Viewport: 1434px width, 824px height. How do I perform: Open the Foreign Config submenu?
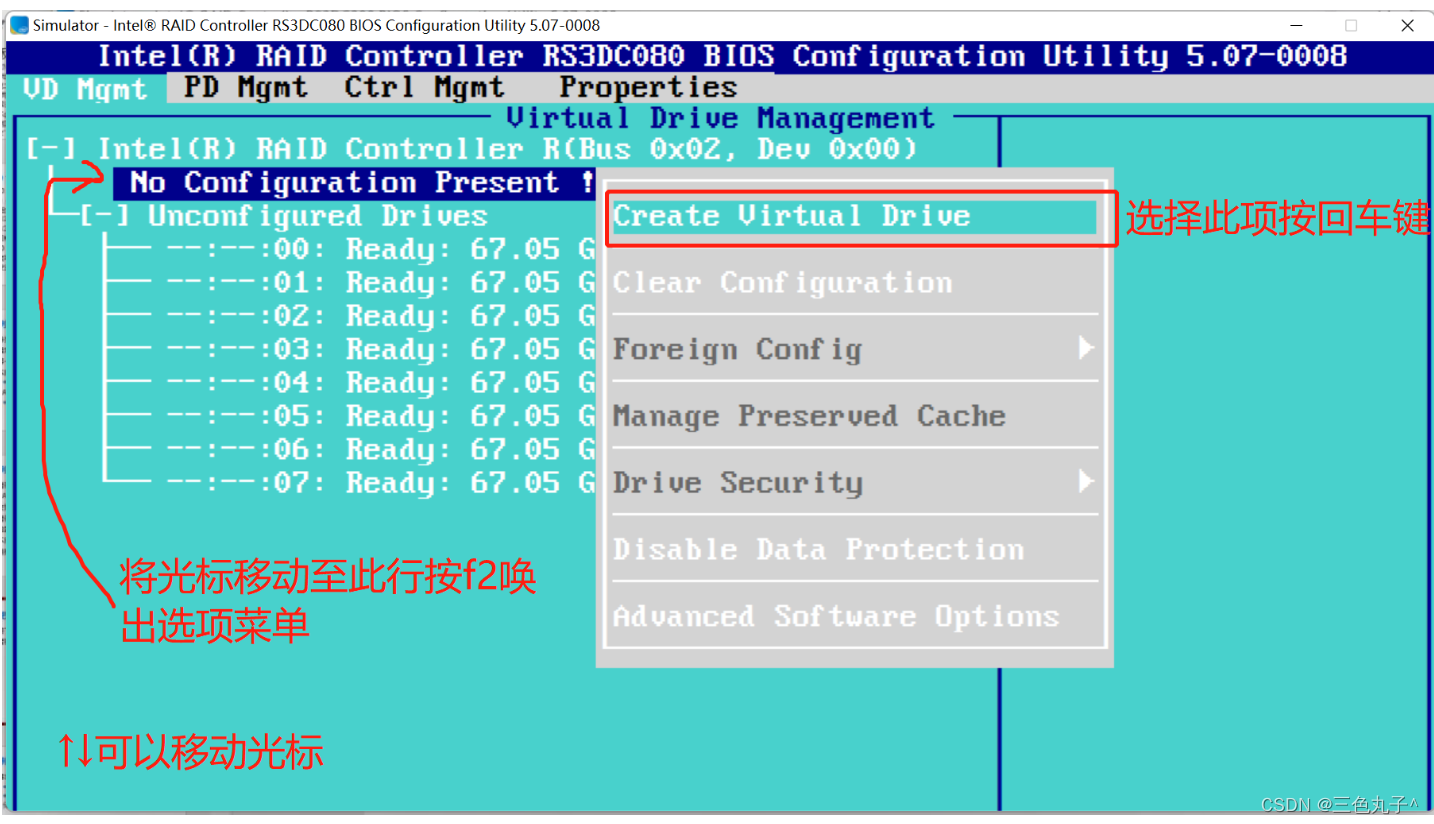pyautogui.click(x=855, y=349)
